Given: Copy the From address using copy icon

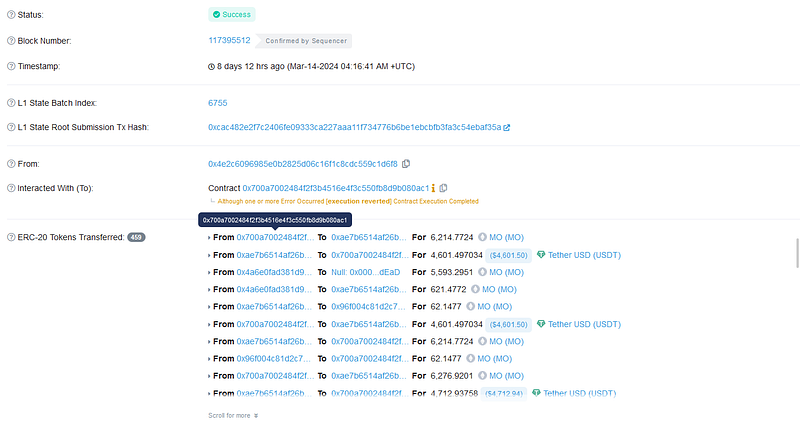Looking at the screenshot, I should pos(406,163).
